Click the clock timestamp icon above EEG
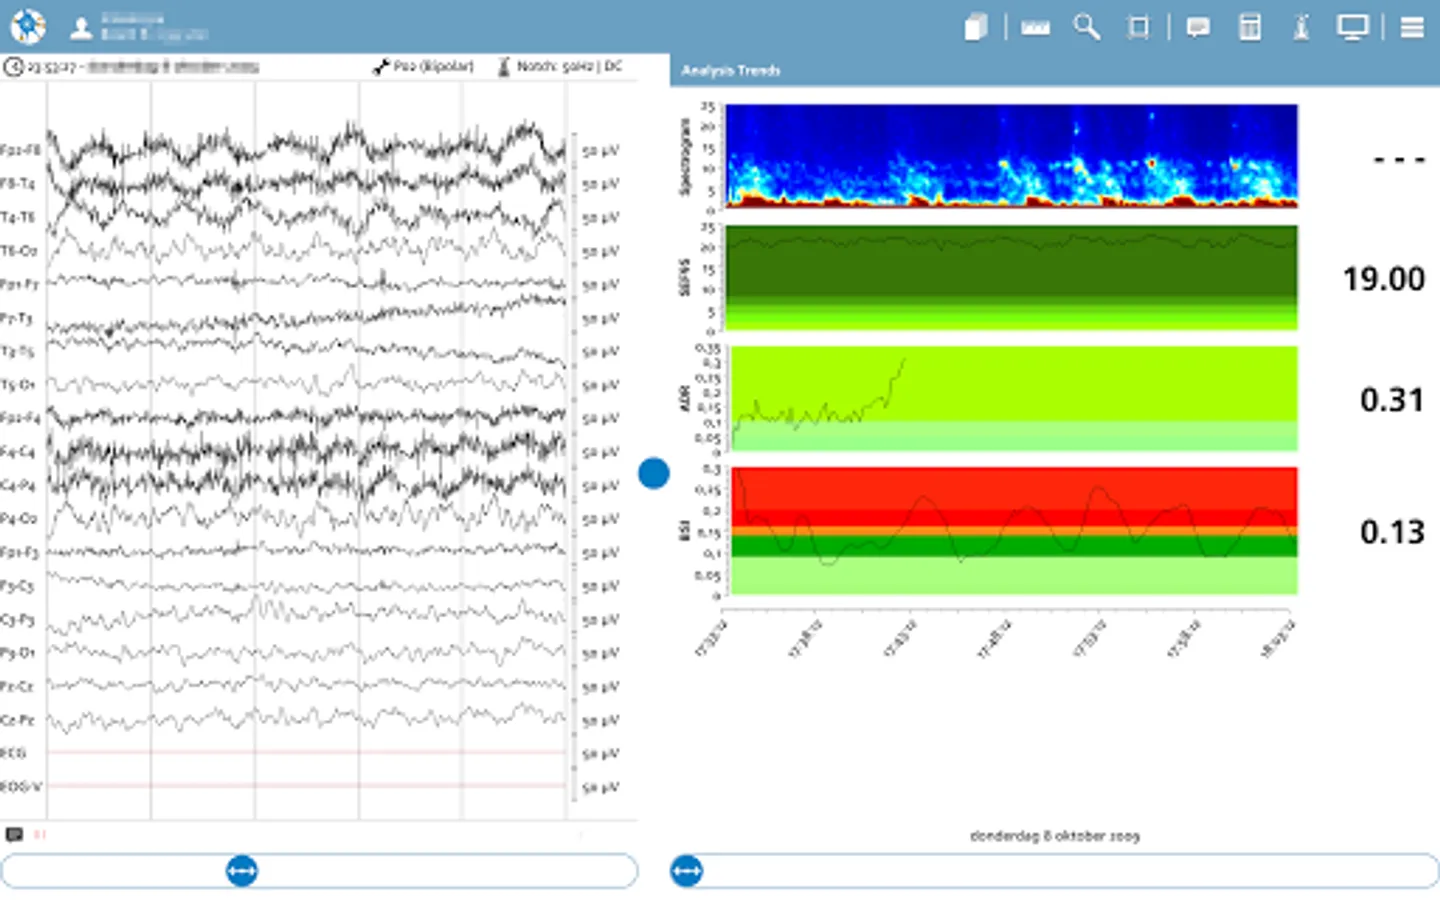This screenshot has width=1440, height=900. point(14,68)
